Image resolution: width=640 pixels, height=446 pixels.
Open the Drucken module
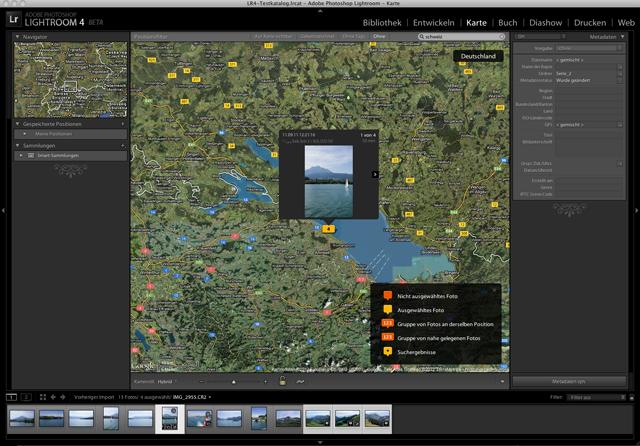coord(590,23)
